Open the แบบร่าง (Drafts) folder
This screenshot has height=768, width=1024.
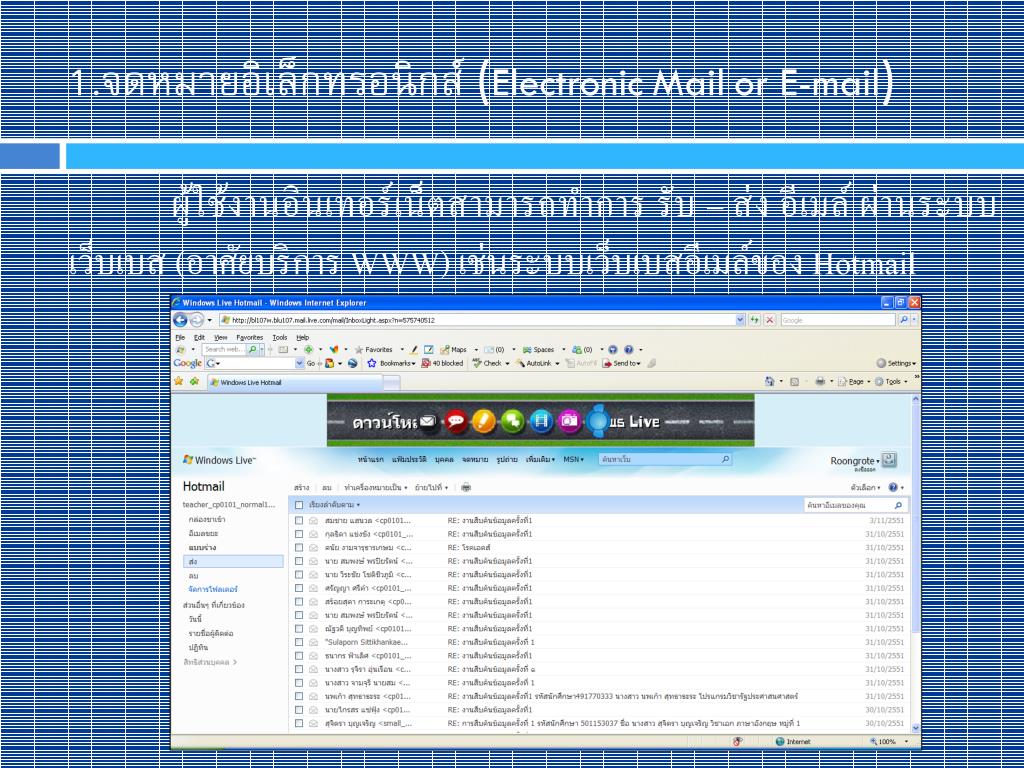pyautogui.click(x=202, y=547)
